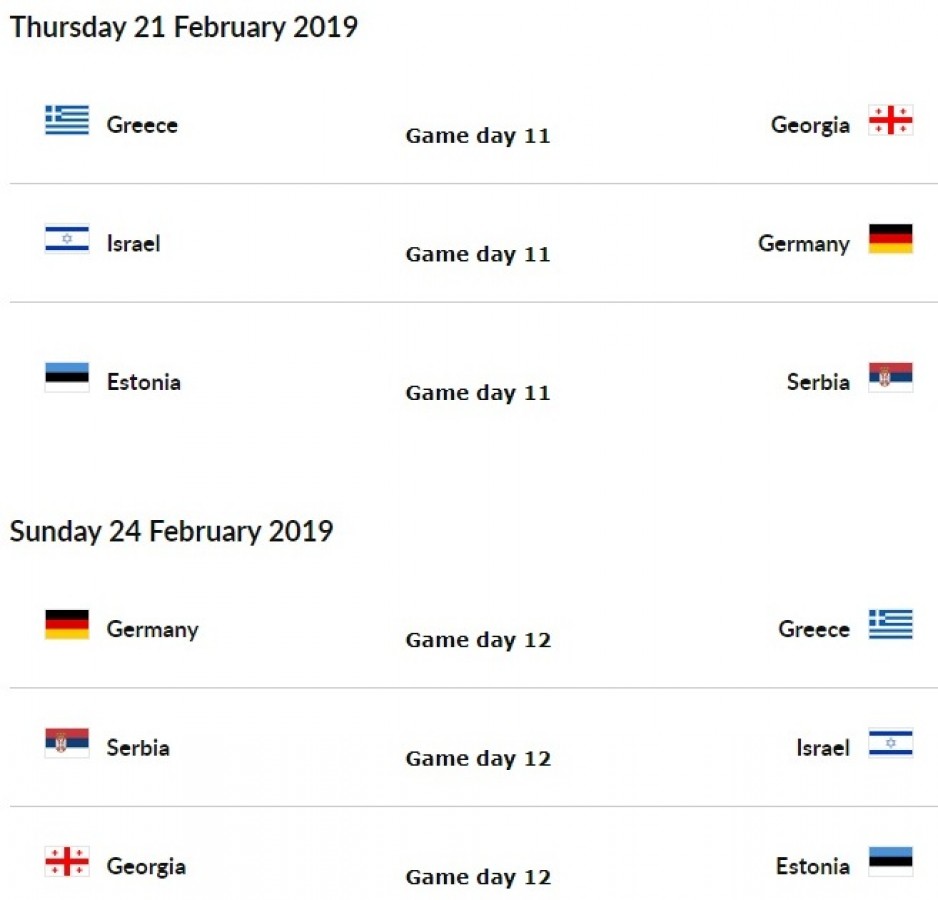Click the Serbia flag on Sunday's fixture
938x900 pixels.
point(67,743)
